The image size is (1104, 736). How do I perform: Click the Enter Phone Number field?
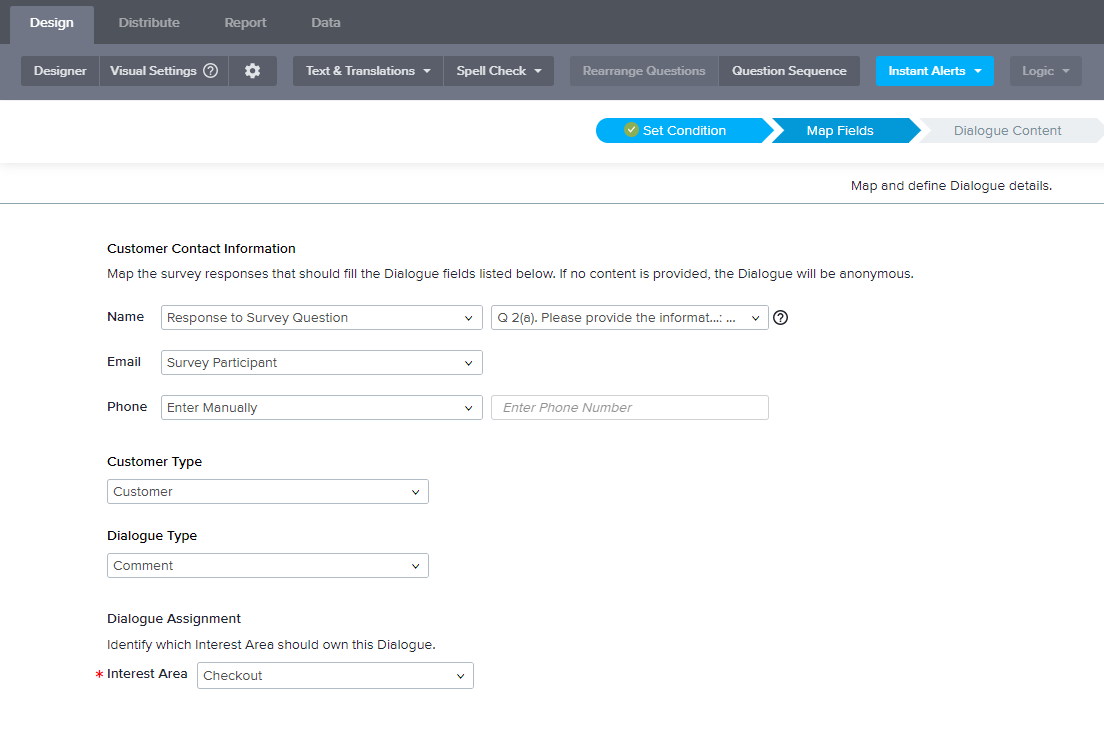[629, 408]
